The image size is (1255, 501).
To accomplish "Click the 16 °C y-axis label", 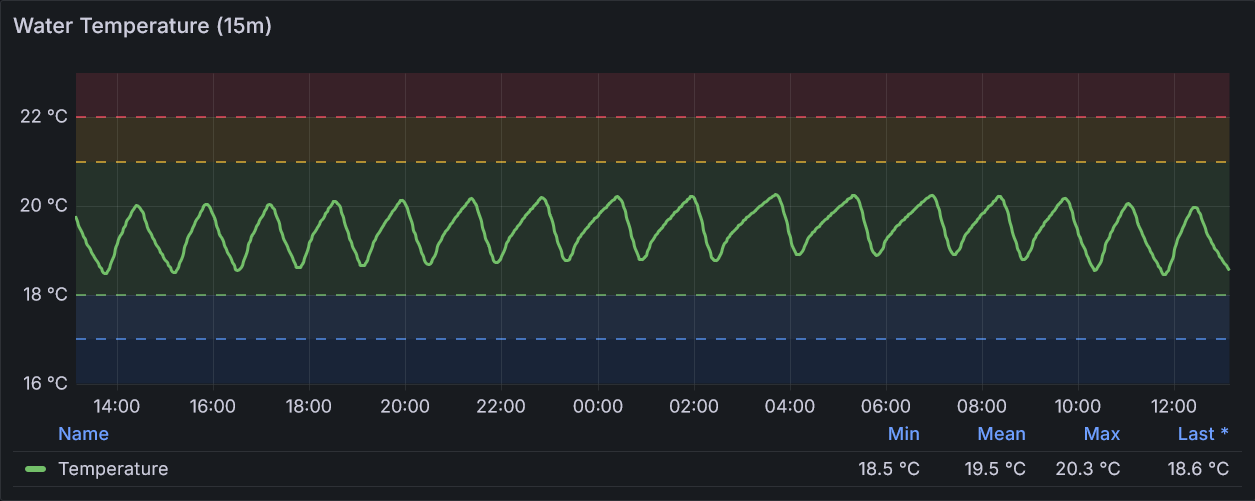I will 44,384.
